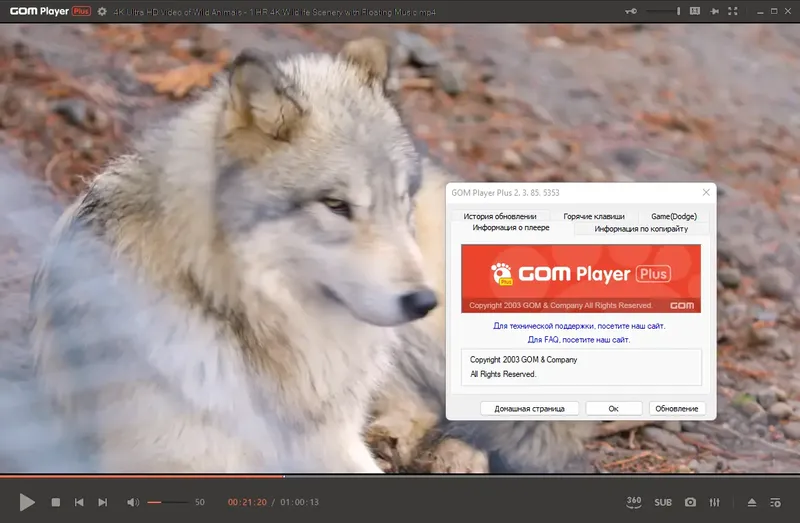The image size is (800, 523).
Task: Show the playlist panel
Action: (x=775, y=503)
